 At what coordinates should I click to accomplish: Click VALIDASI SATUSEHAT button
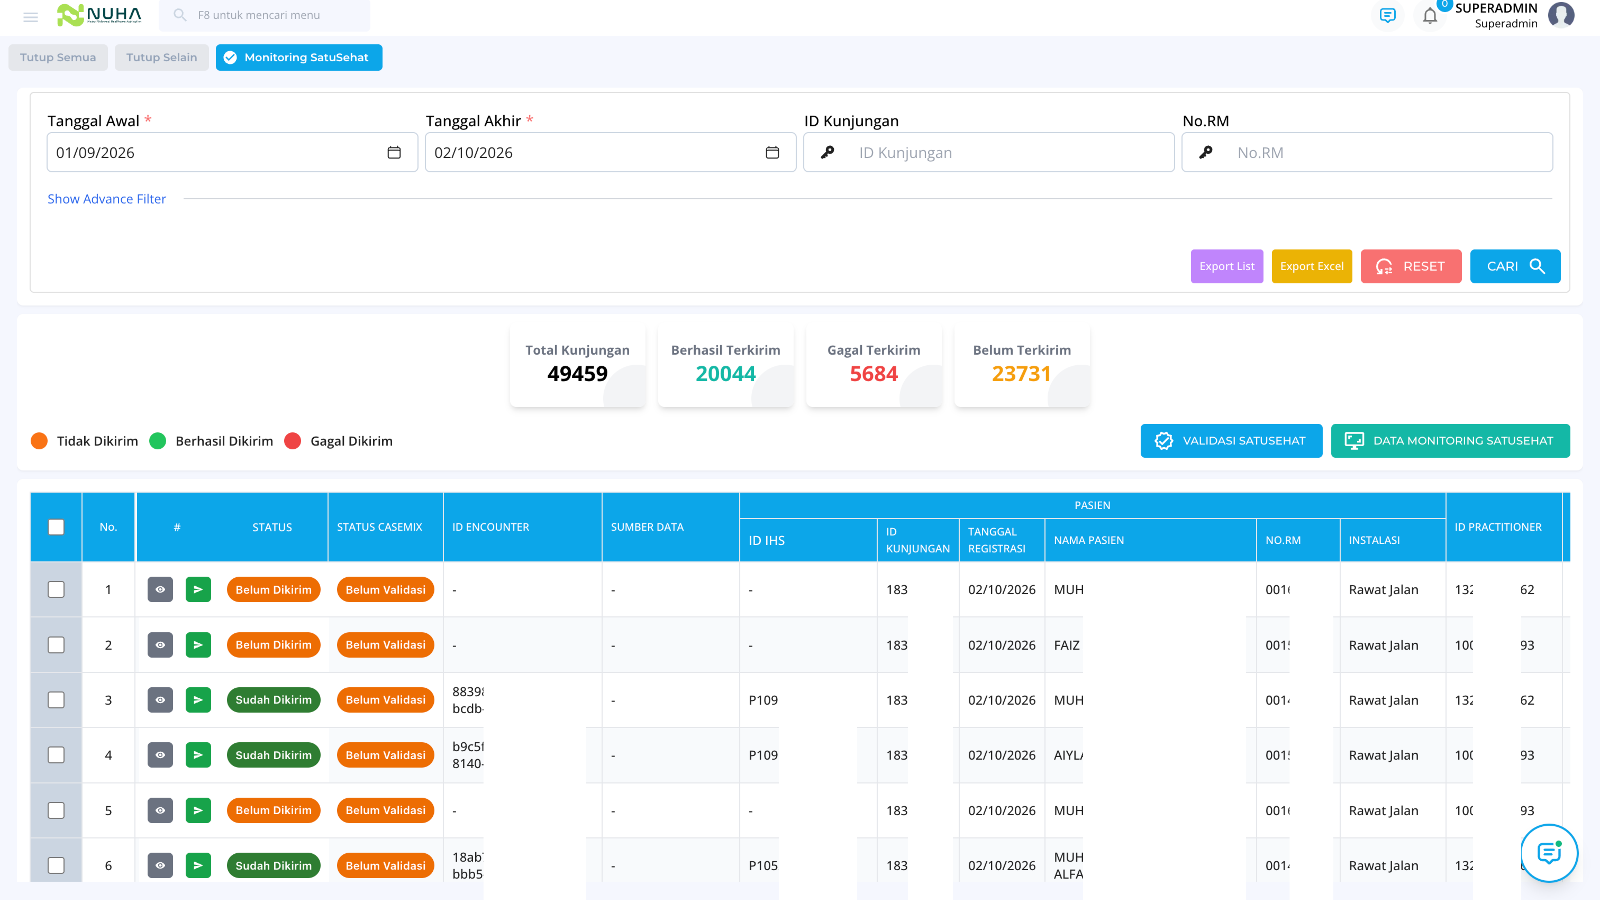[1232, 441]
